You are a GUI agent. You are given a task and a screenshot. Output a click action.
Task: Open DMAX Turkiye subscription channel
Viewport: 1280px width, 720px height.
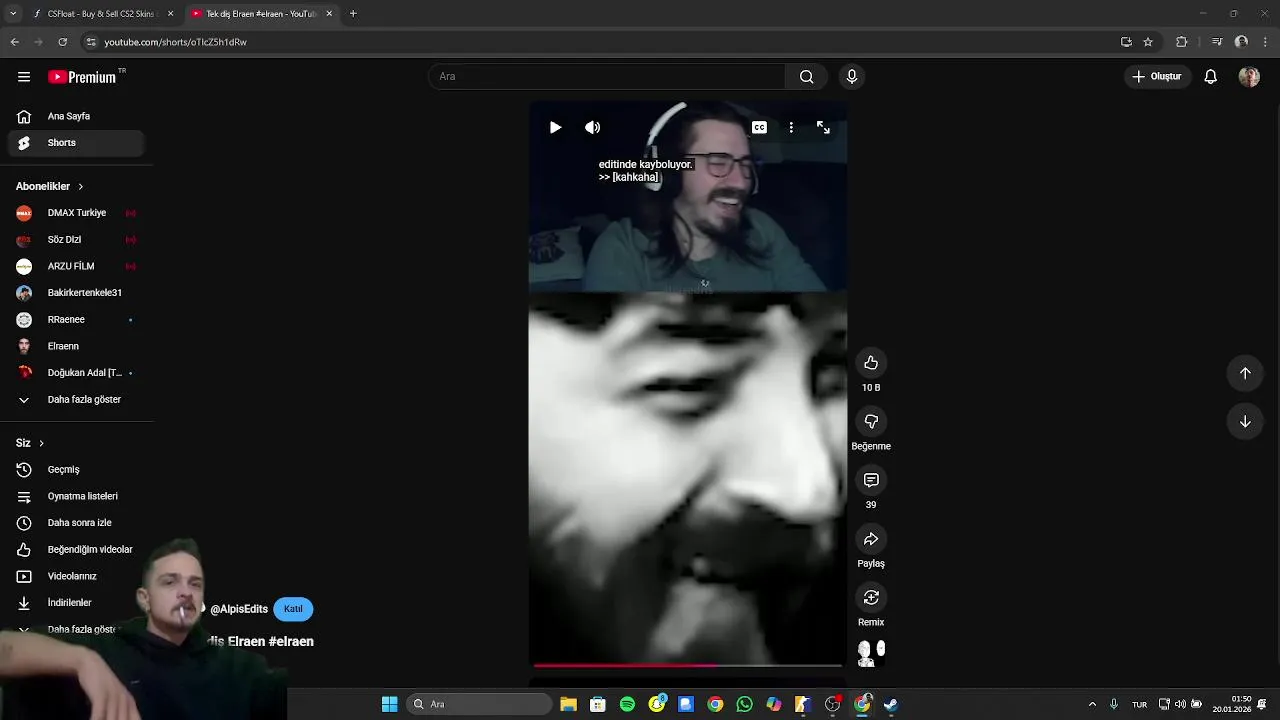[x=76, y=213]
